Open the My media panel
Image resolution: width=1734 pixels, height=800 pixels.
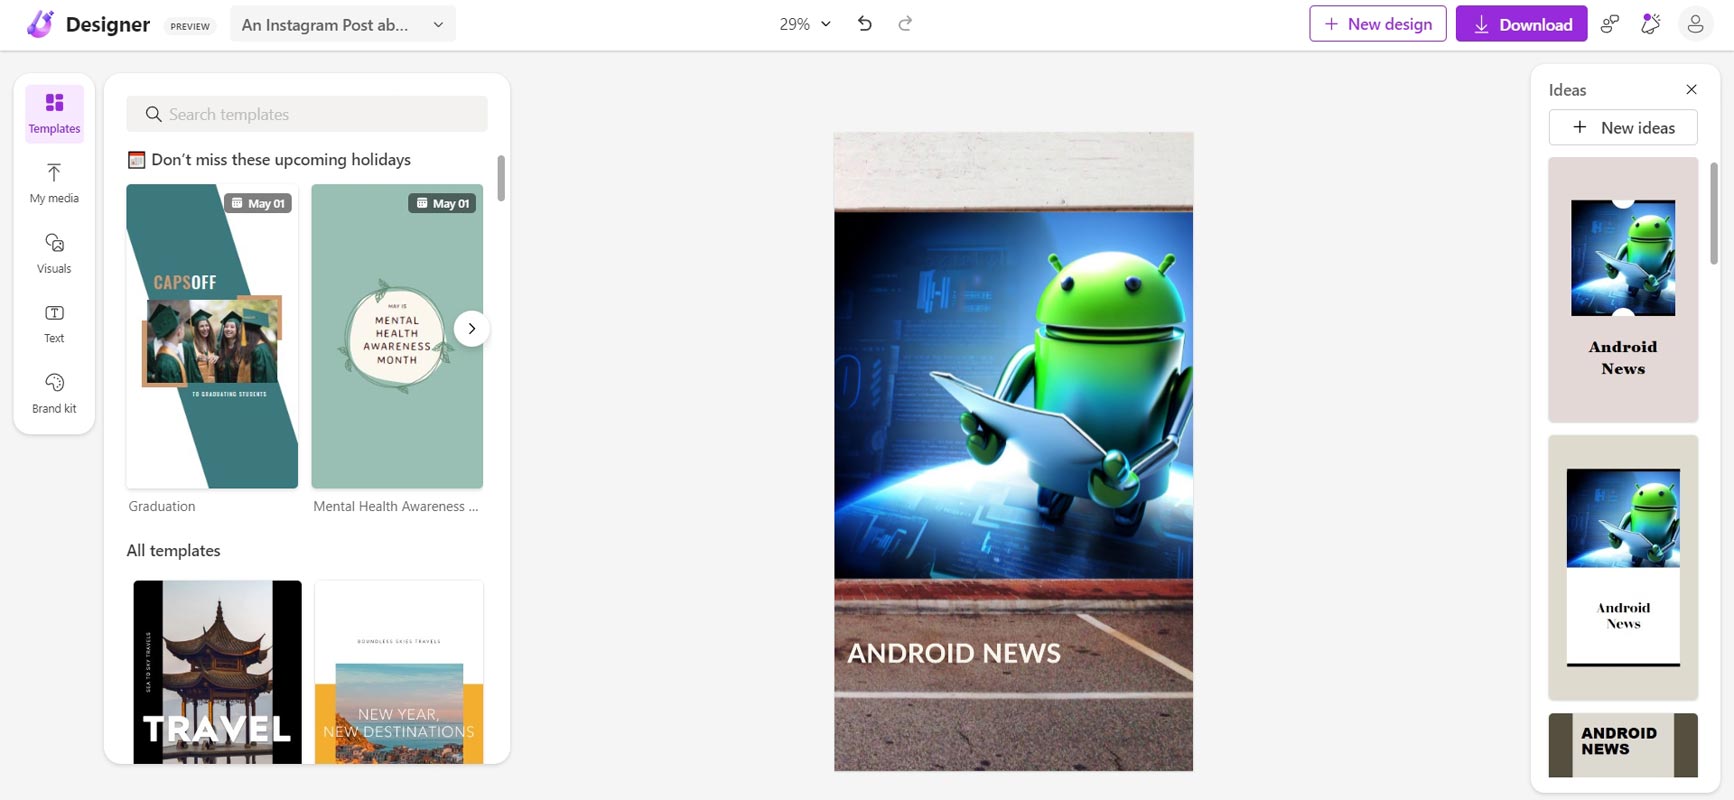click(x=54, y=183)
